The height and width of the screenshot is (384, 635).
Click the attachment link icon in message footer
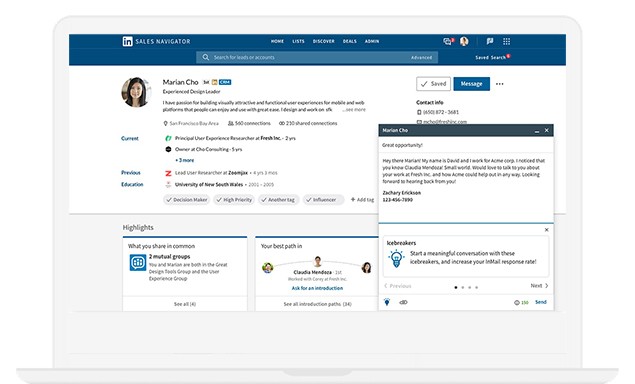point(403,302)
